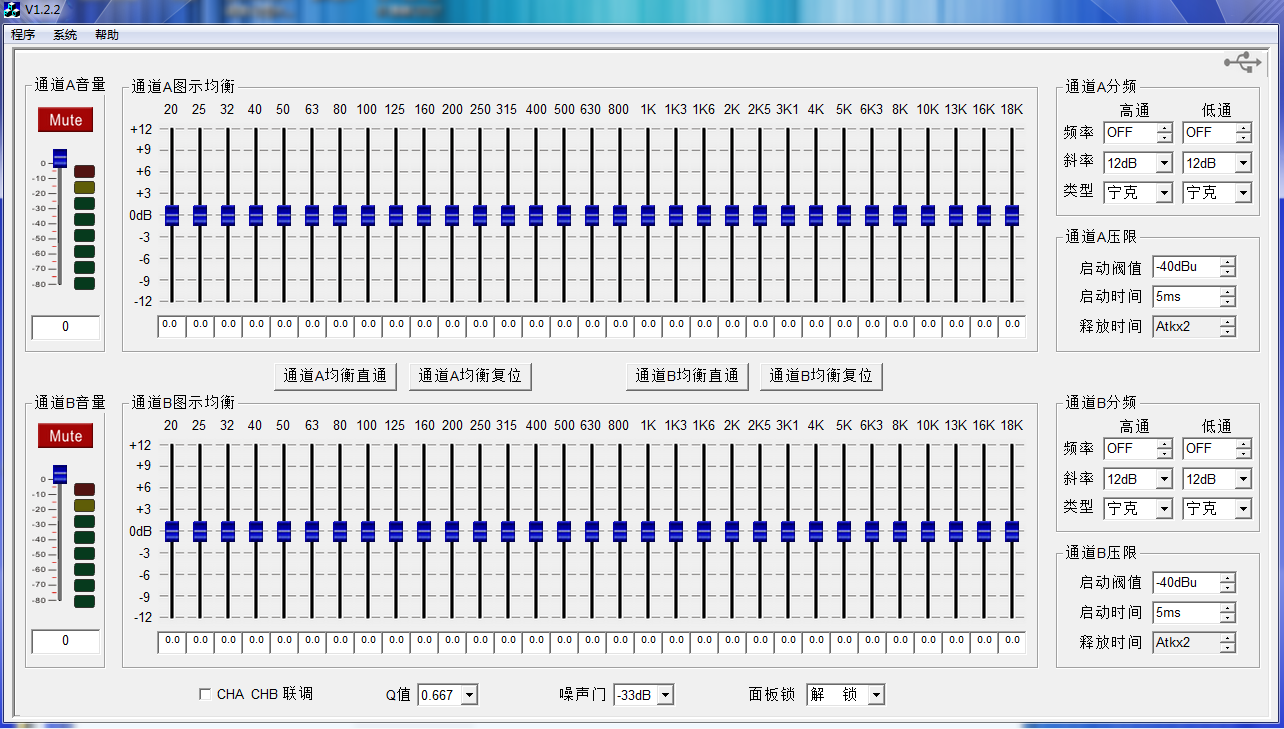Click the app icon in title bar
This screenshot has width=1284, height=729.
click(11, 9)
